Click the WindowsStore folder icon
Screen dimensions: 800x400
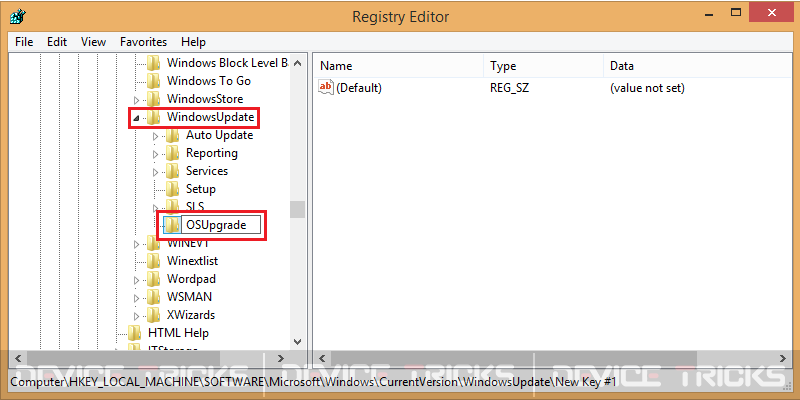(x=154, y=99)
